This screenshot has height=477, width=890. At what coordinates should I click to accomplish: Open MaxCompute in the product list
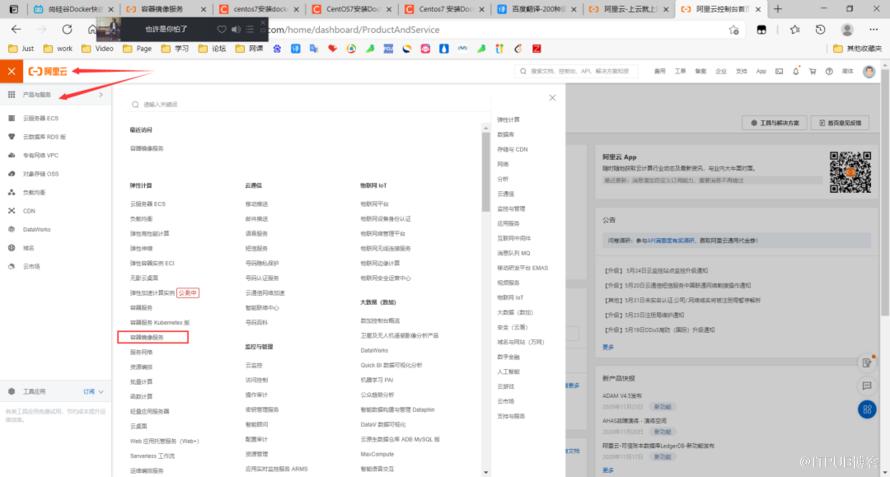377,454
